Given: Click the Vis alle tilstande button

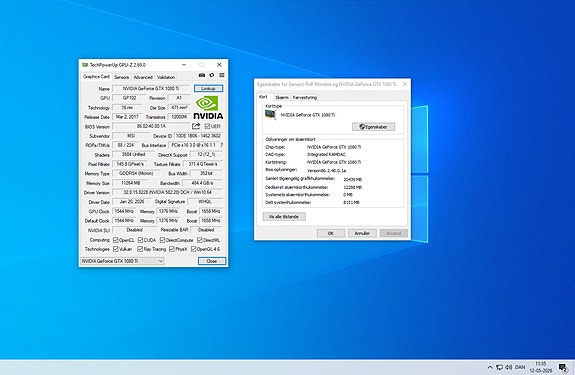Looking at the screenshot, I should (x=284, y=217).
